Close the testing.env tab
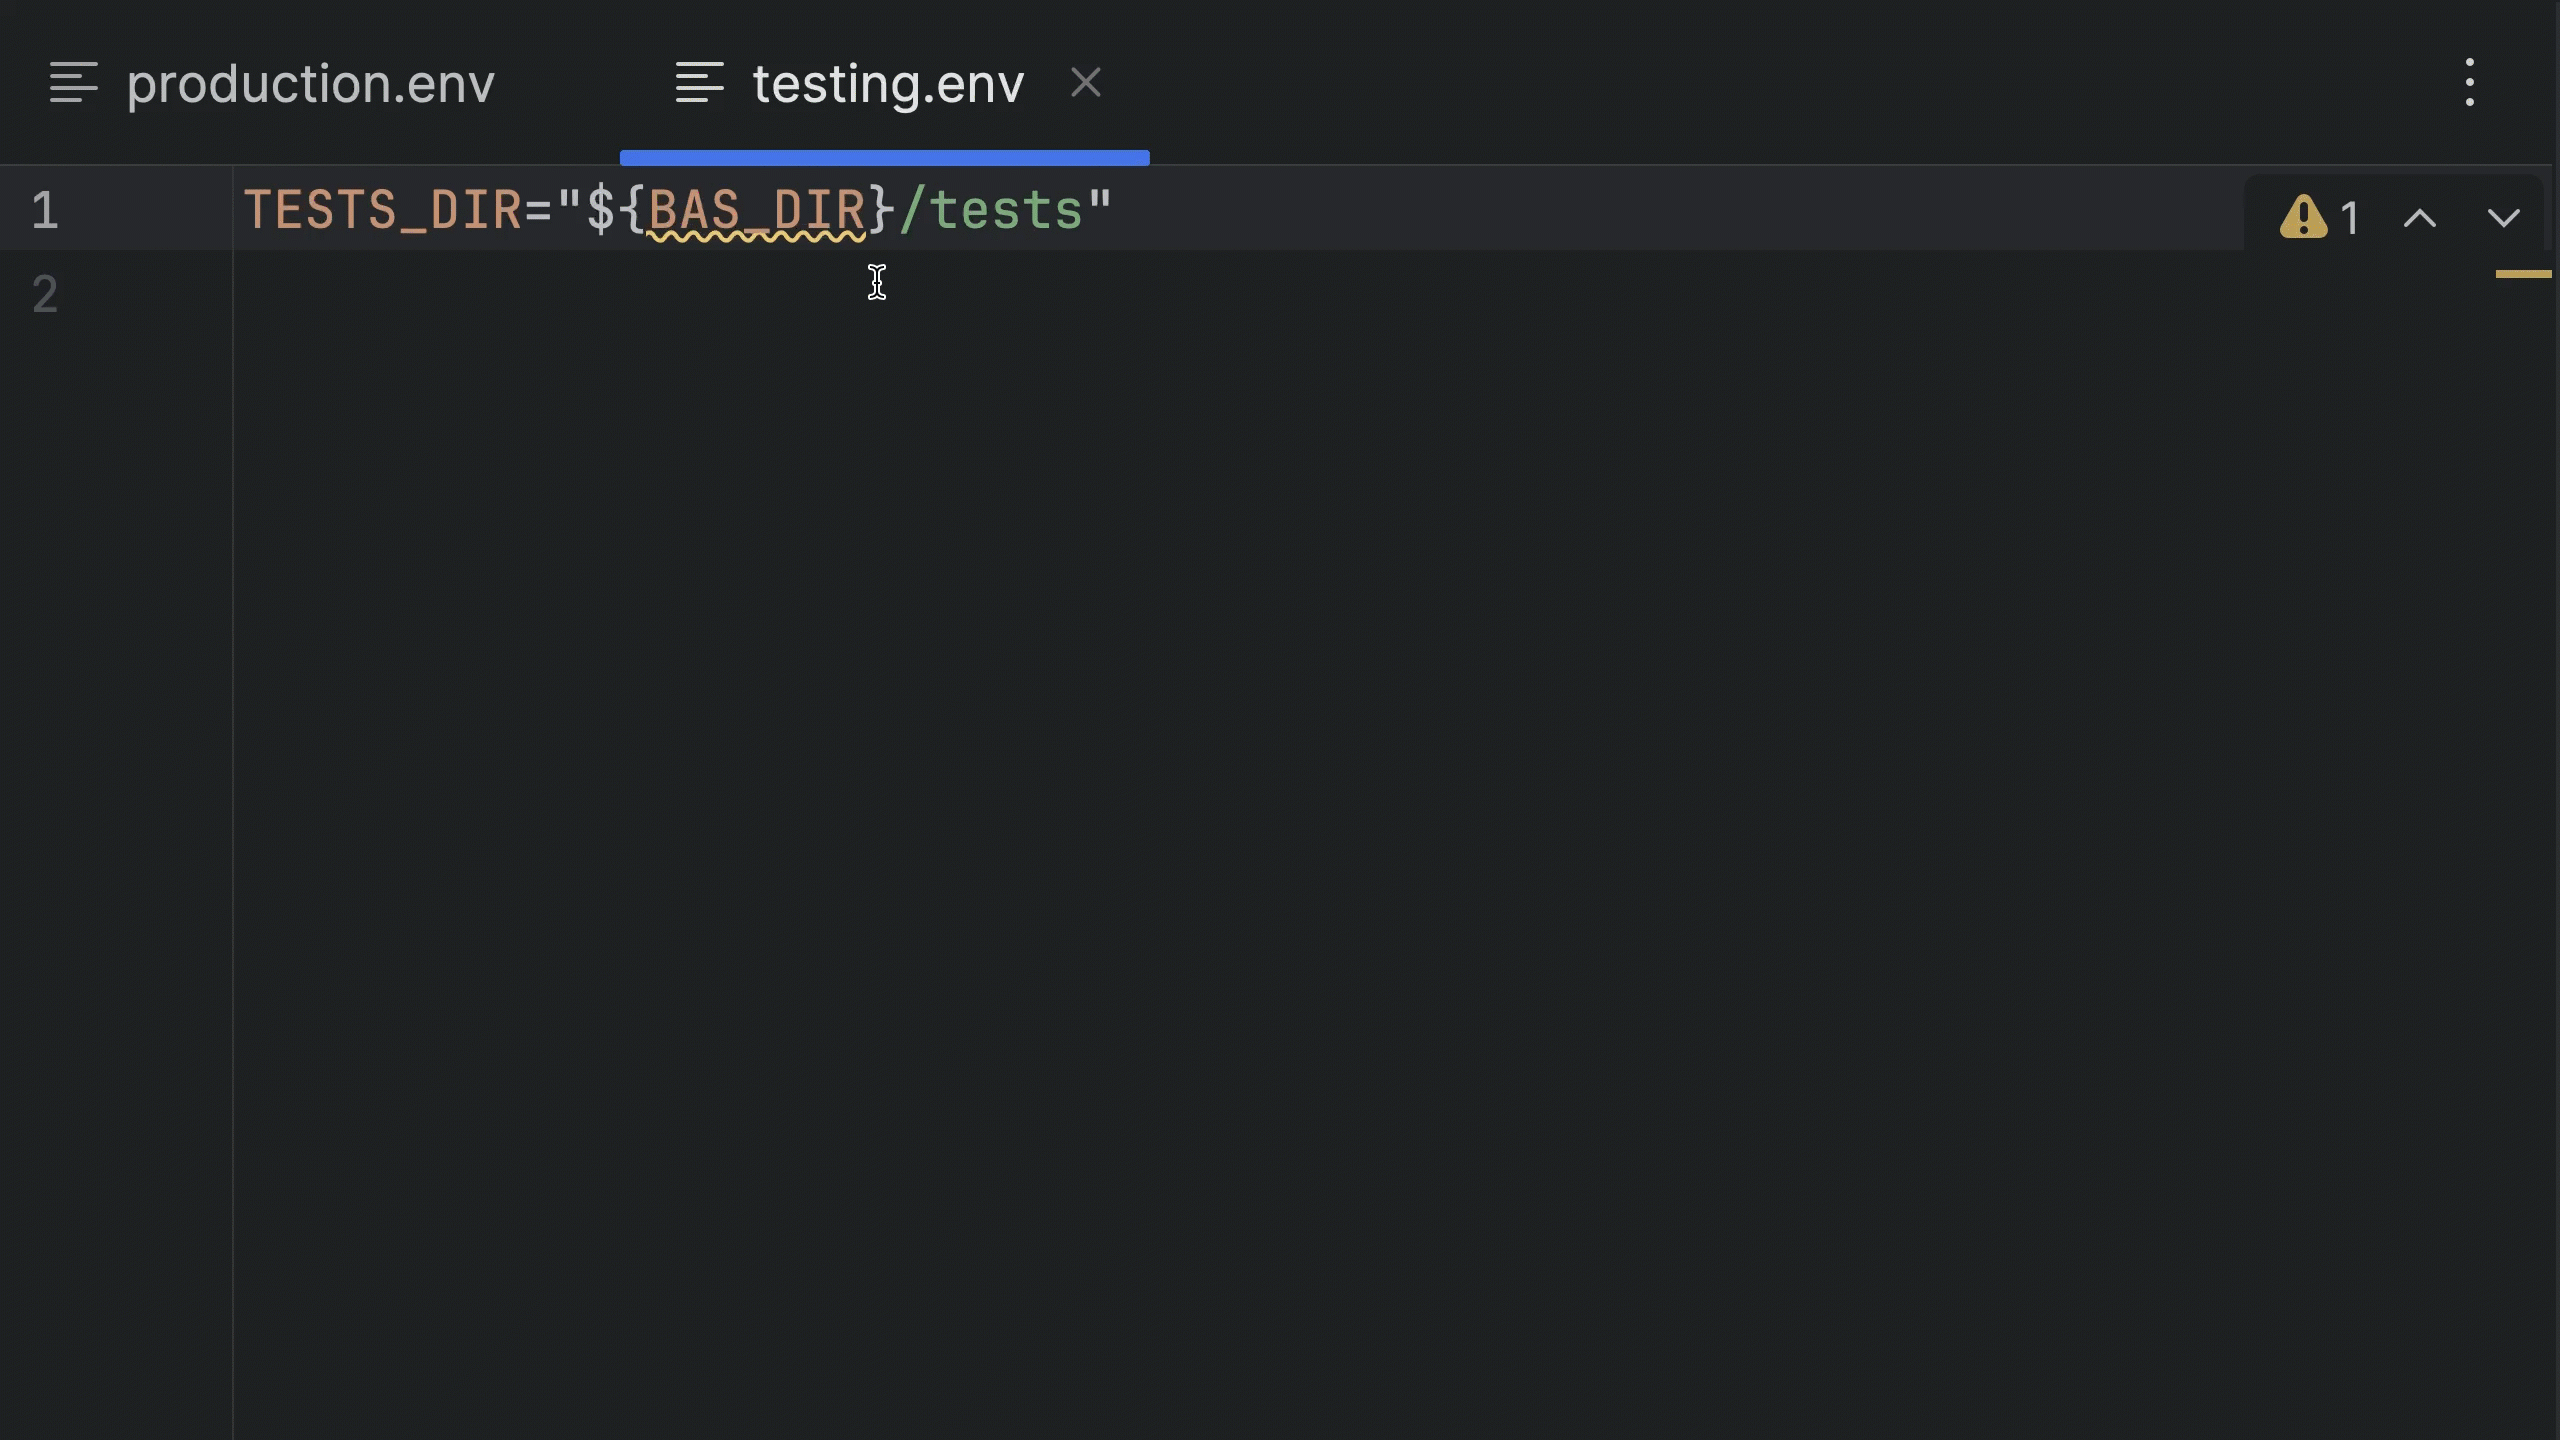Image resolution: width=2560 pixels, height=1440 pixels. [x=1085, y=82]
